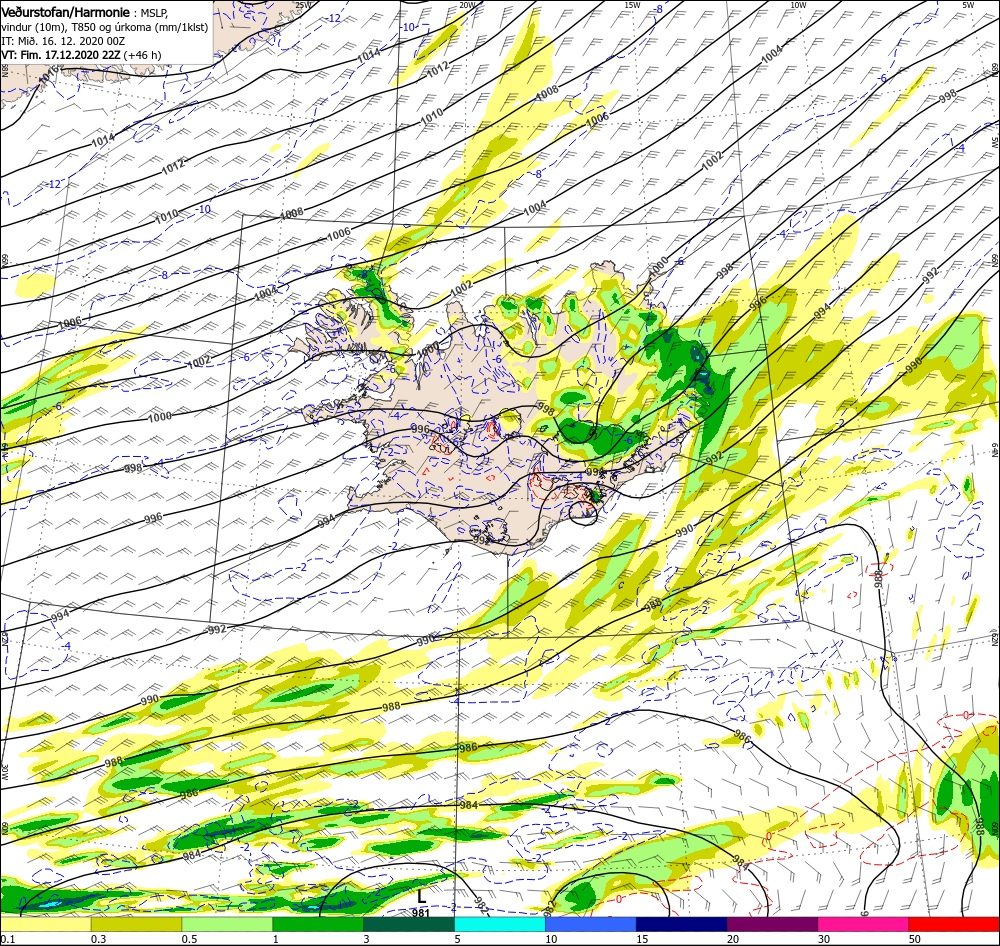The width and height of the screenshot is (1000, 946).
Task: Click the '25W' longitude label at top
Action: [x=303, y=5]
